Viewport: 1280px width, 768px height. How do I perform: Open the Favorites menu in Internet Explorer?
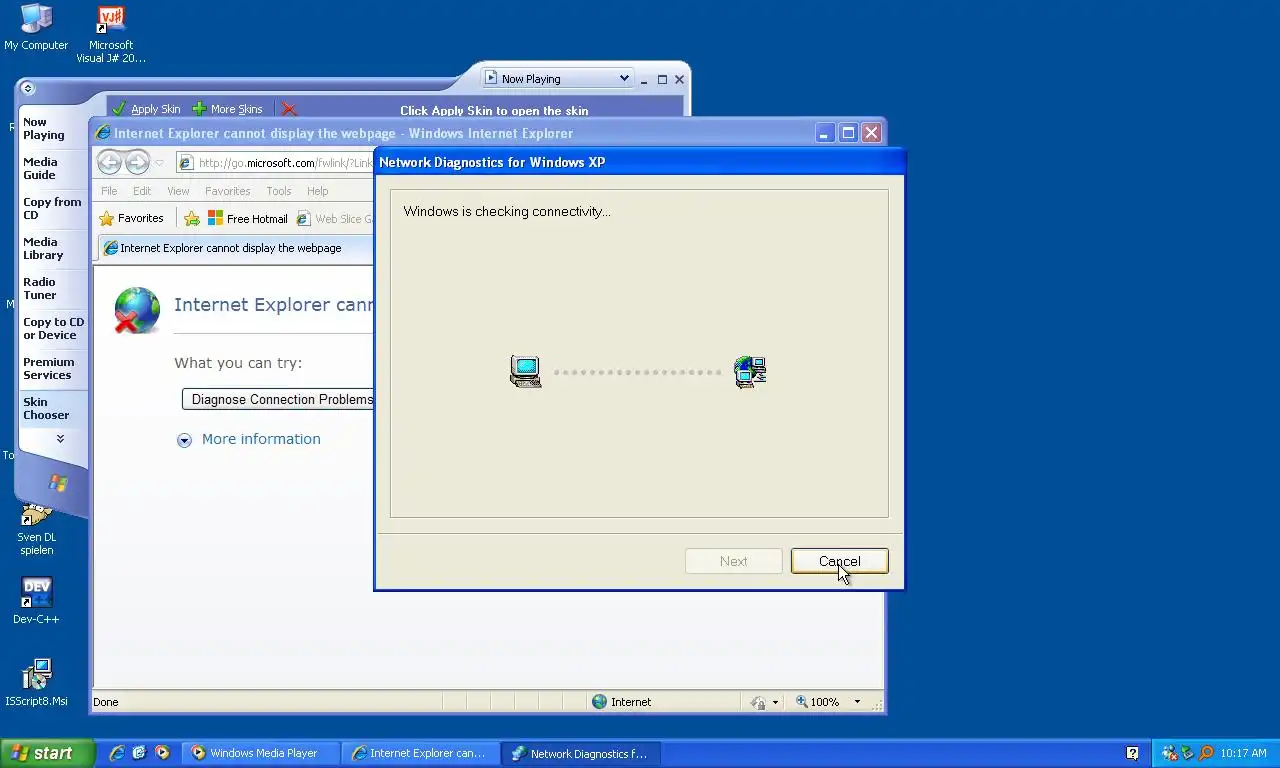(227, 191)
